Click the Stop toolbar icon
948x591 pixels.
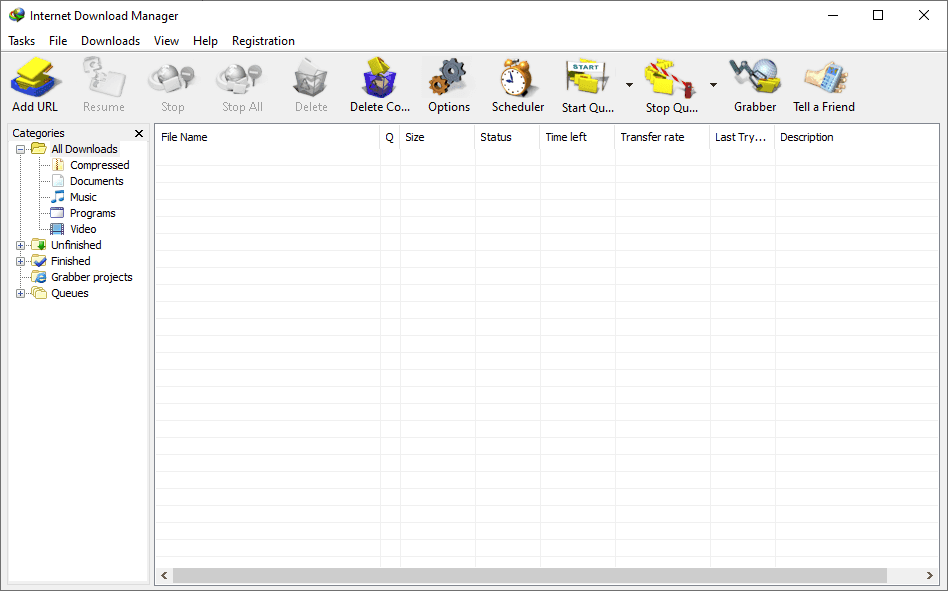tap(172, 80)
